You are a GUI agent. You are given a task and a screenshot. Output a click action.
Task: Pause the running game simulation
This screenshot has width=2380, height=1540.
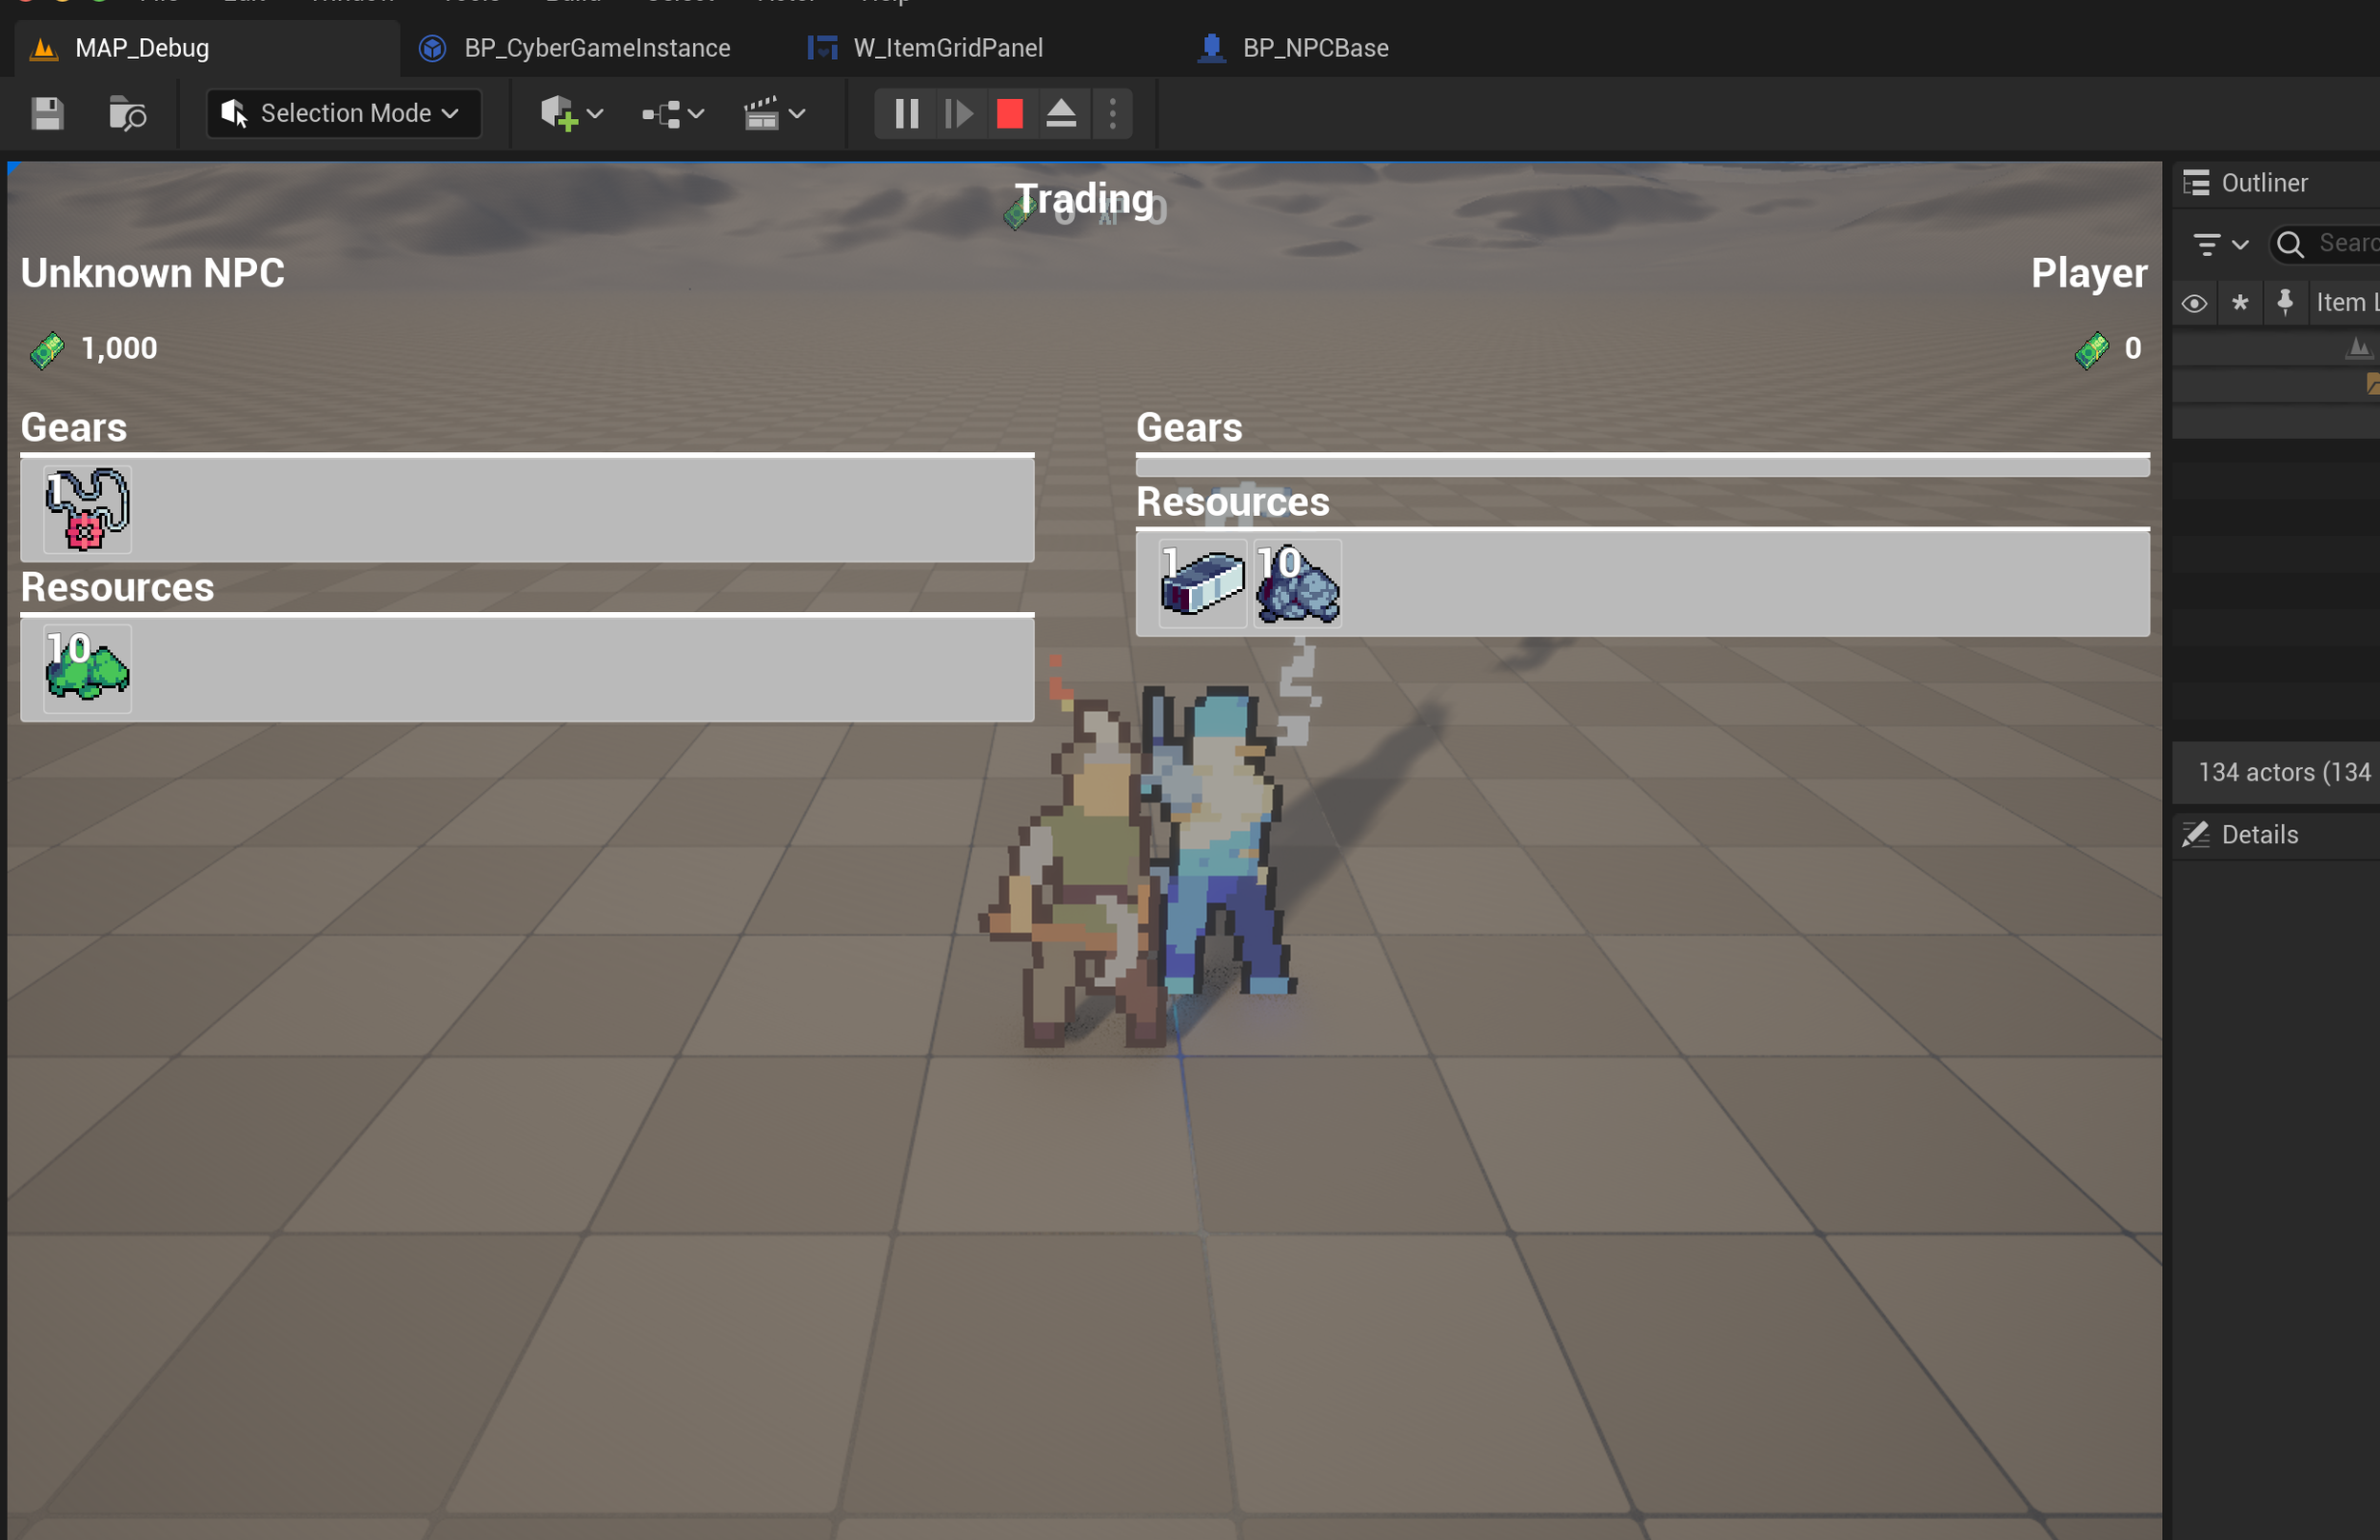[x=906, y=114]
